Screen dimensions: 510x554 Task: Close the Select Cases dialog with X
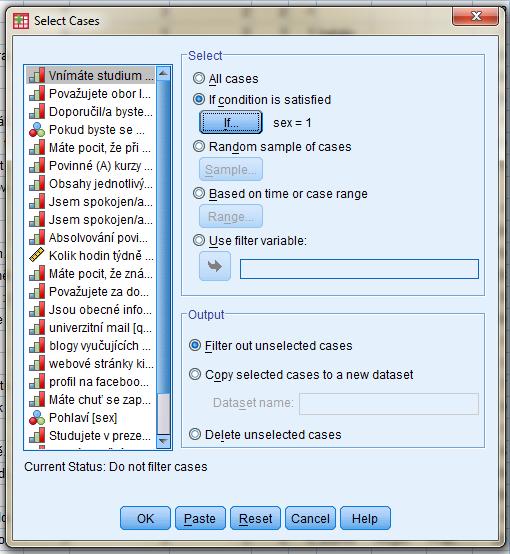click(x=476, y=16)
